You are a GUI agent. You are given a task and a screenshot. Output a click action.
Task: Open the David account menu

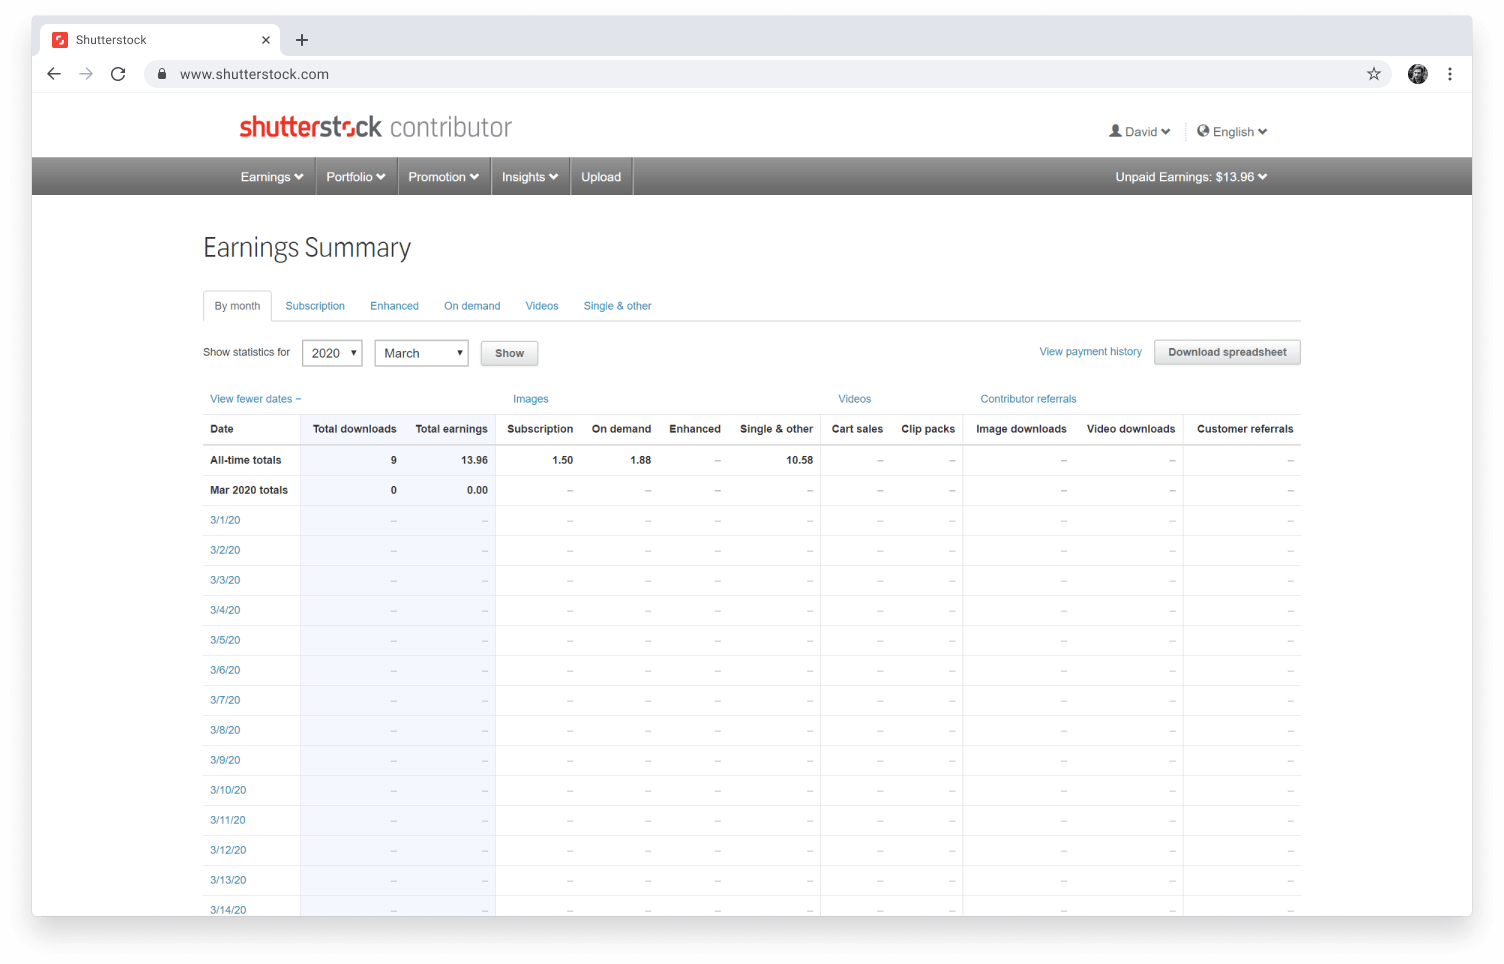[1139, 132]
